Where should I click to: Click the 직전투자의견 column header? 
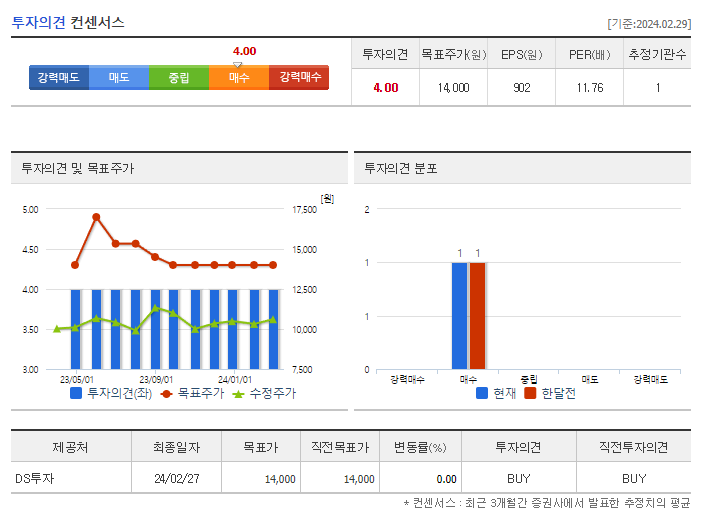pos(634,447)
